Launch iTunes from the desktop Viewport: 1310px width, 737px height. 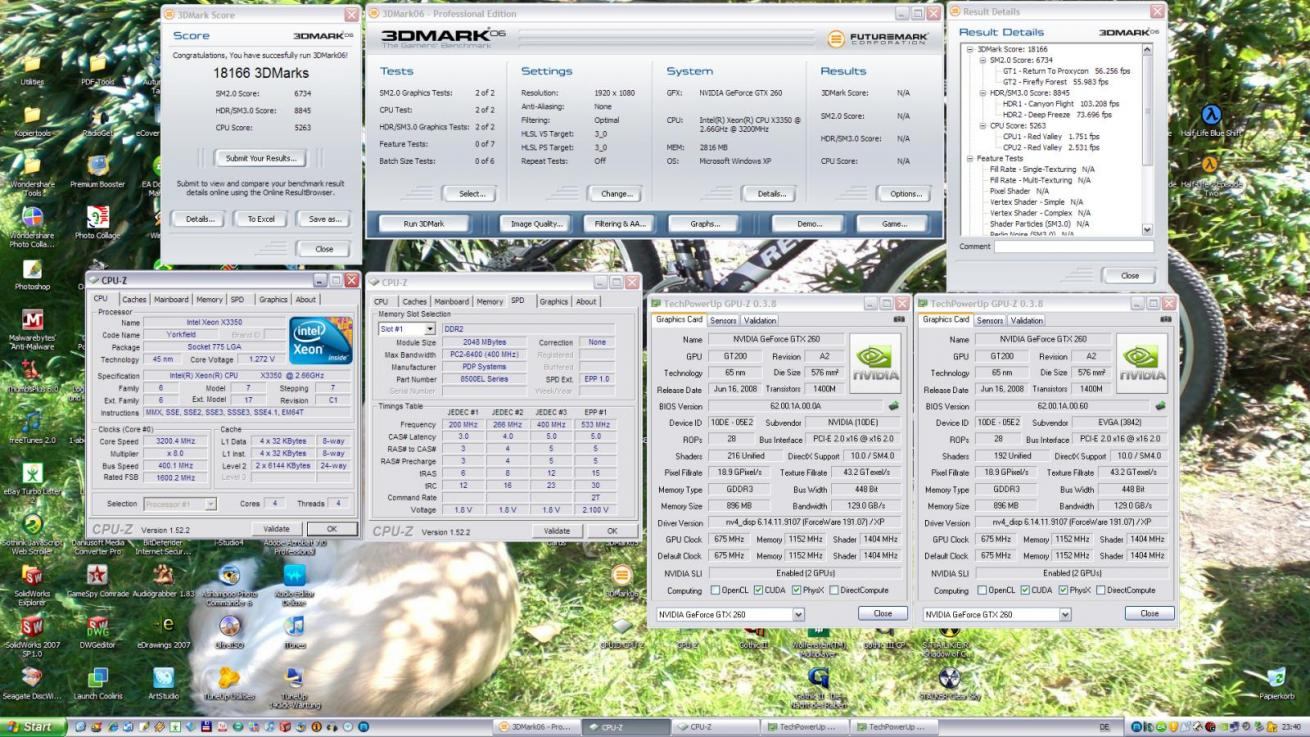click(294, 633)
